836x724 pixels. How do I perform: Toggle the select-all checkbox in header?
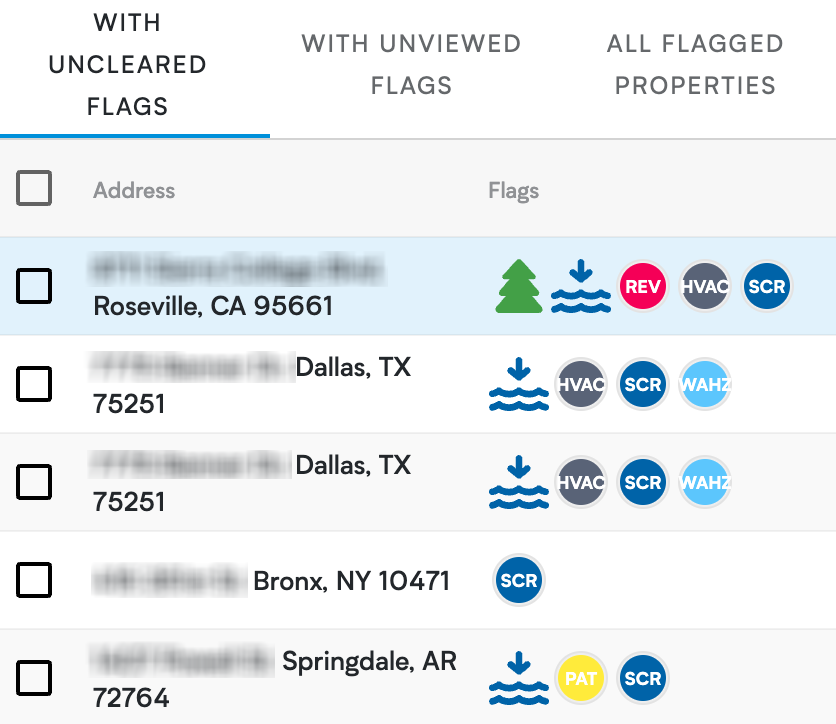pos(34,188)
